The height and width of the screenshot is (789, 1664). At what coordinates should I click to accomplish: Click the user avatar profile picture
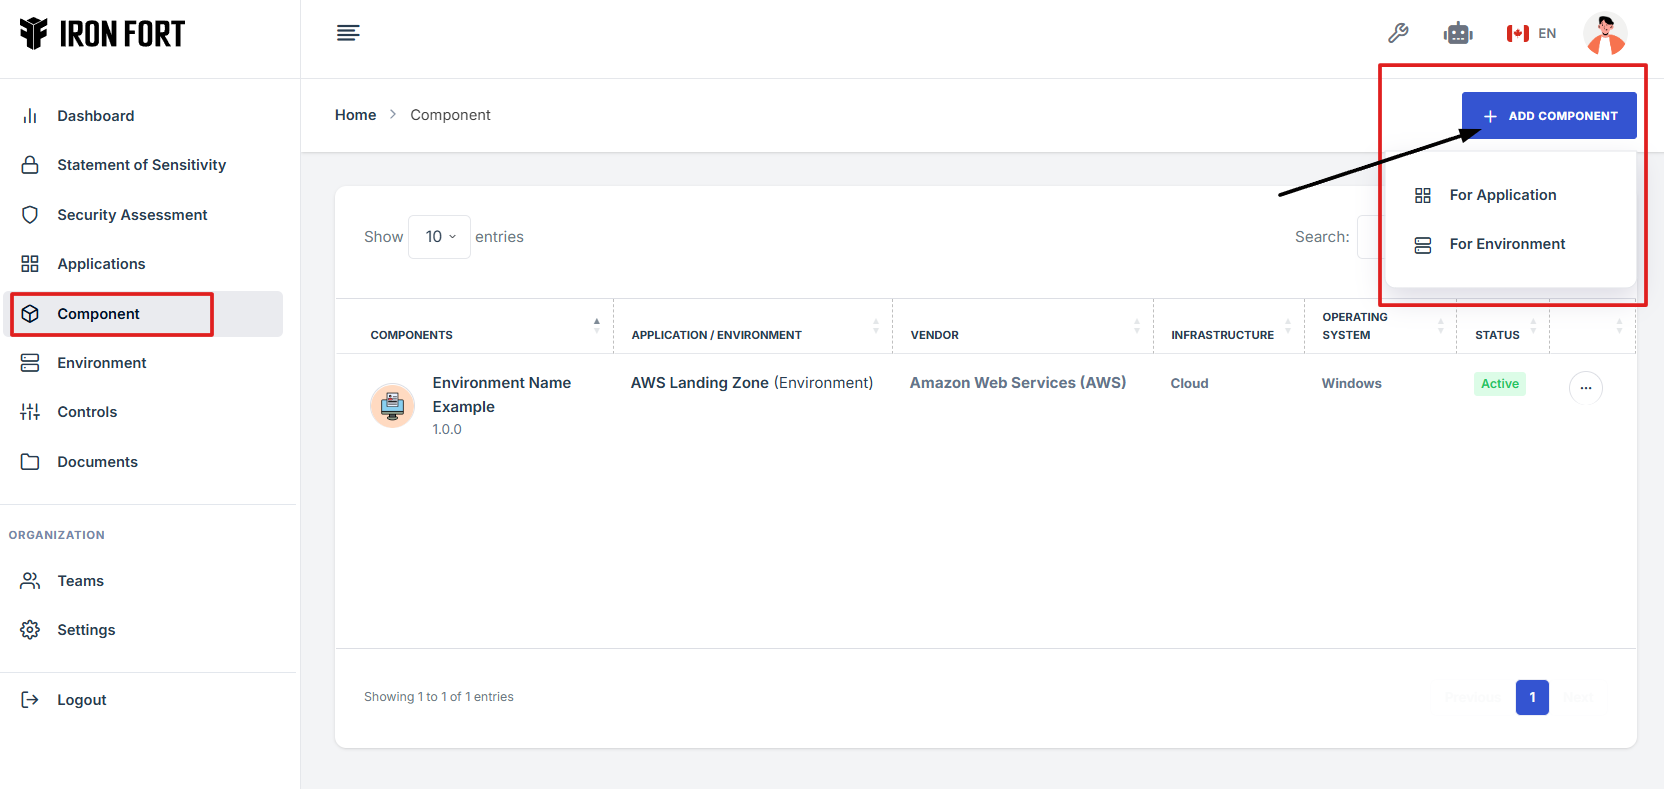[1605, 33]
